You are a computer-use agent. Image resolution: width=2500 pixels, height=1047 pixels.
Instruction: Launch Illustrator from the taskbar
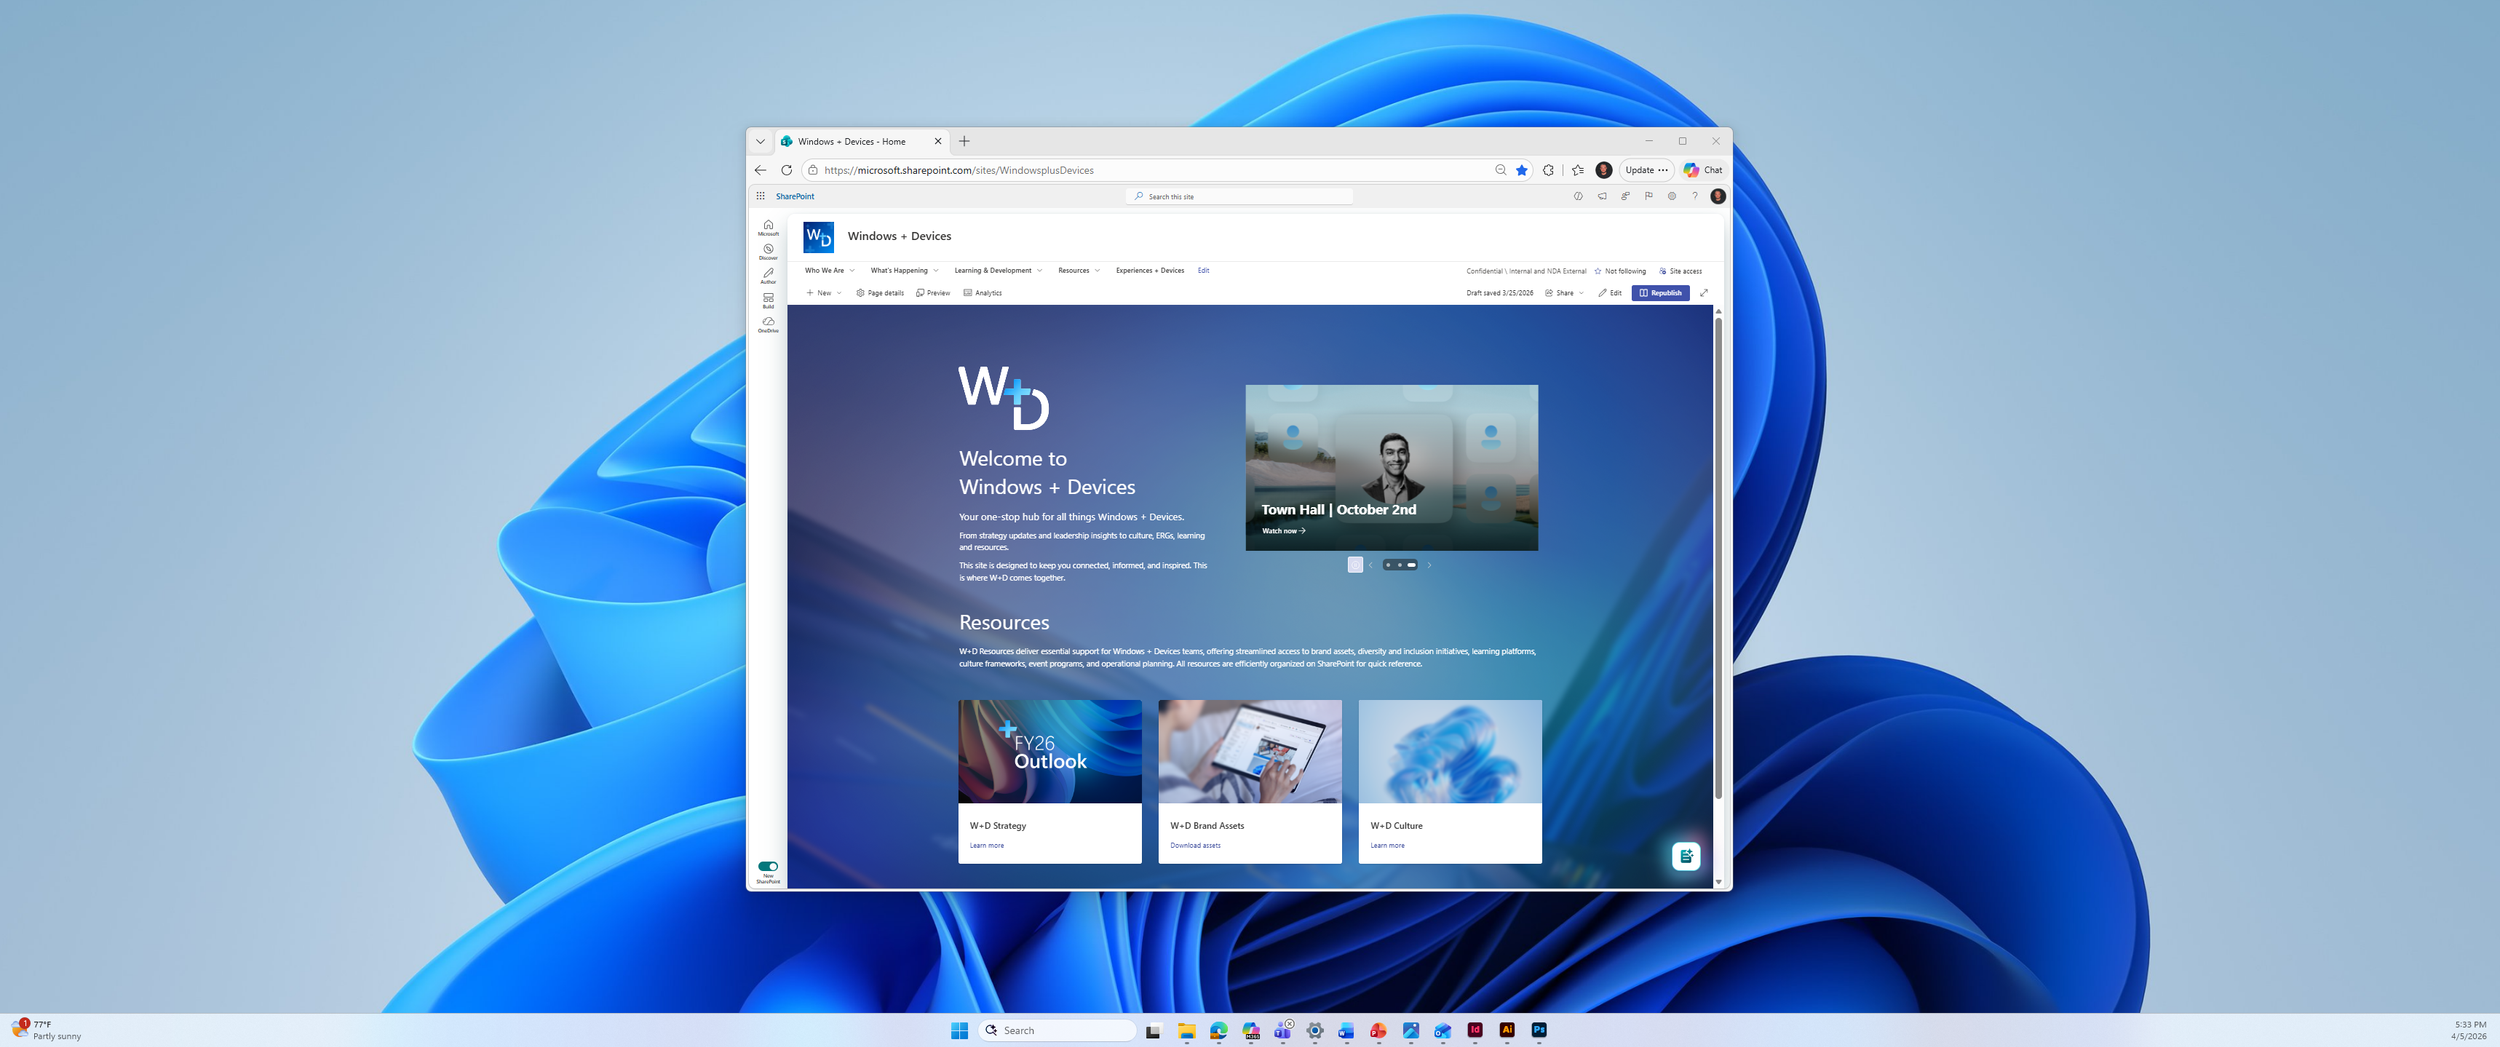point(1507,1030)
